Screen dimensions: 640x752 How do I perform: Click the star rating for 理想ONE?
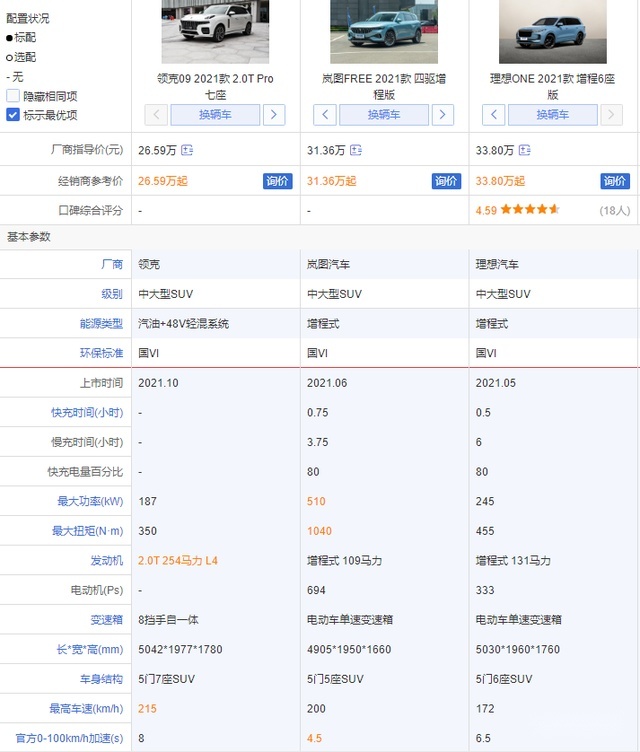530,209
